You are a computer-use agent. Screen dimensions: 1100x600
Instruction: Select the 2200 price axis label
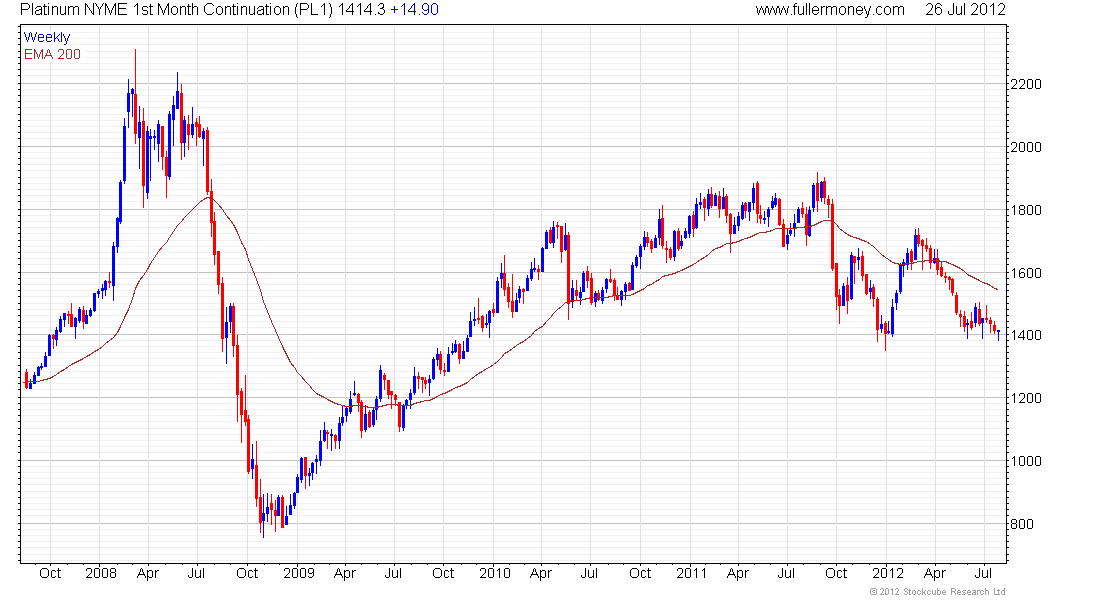pos(1026,84)
